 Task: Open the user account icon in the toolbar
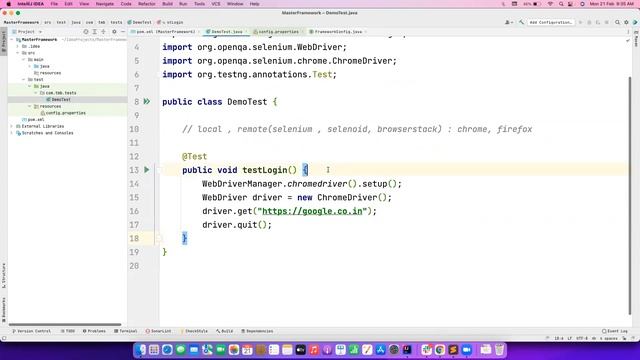(509, 22)
